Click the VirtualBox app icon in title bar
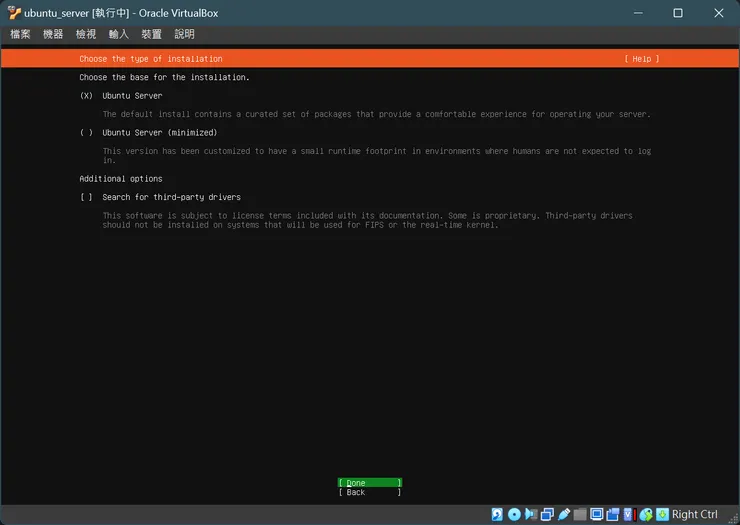 click(x=14, y=13)
